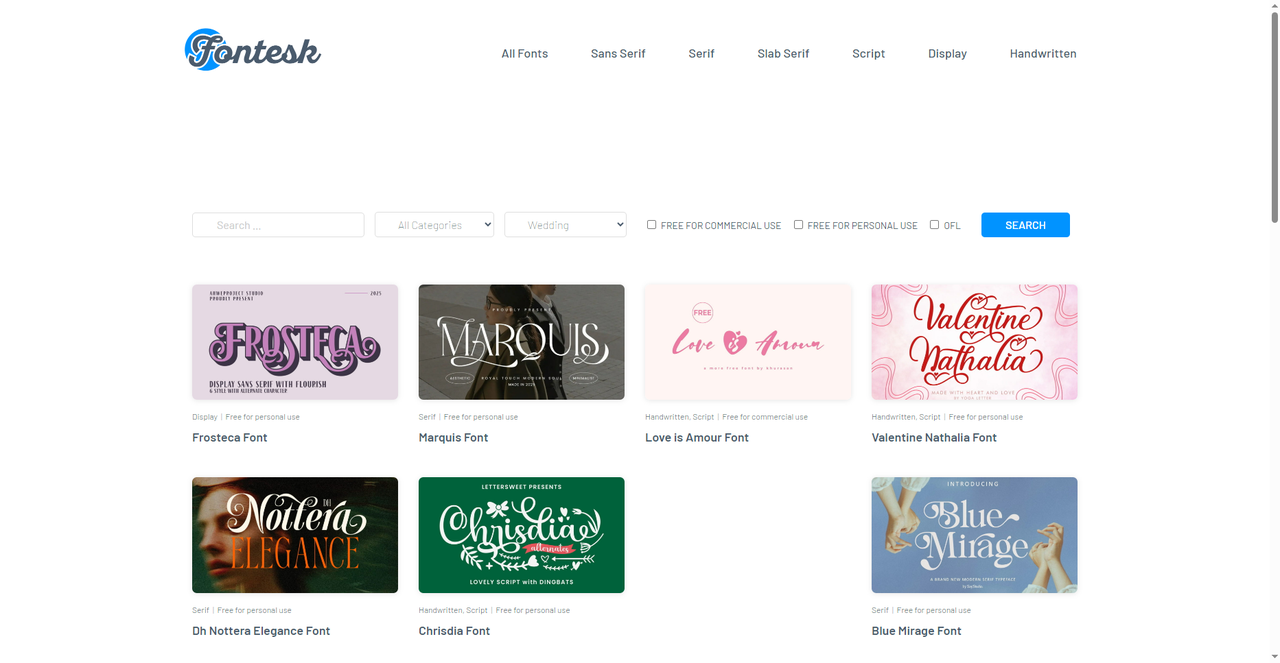Open the Marquis font preview image

521,342
